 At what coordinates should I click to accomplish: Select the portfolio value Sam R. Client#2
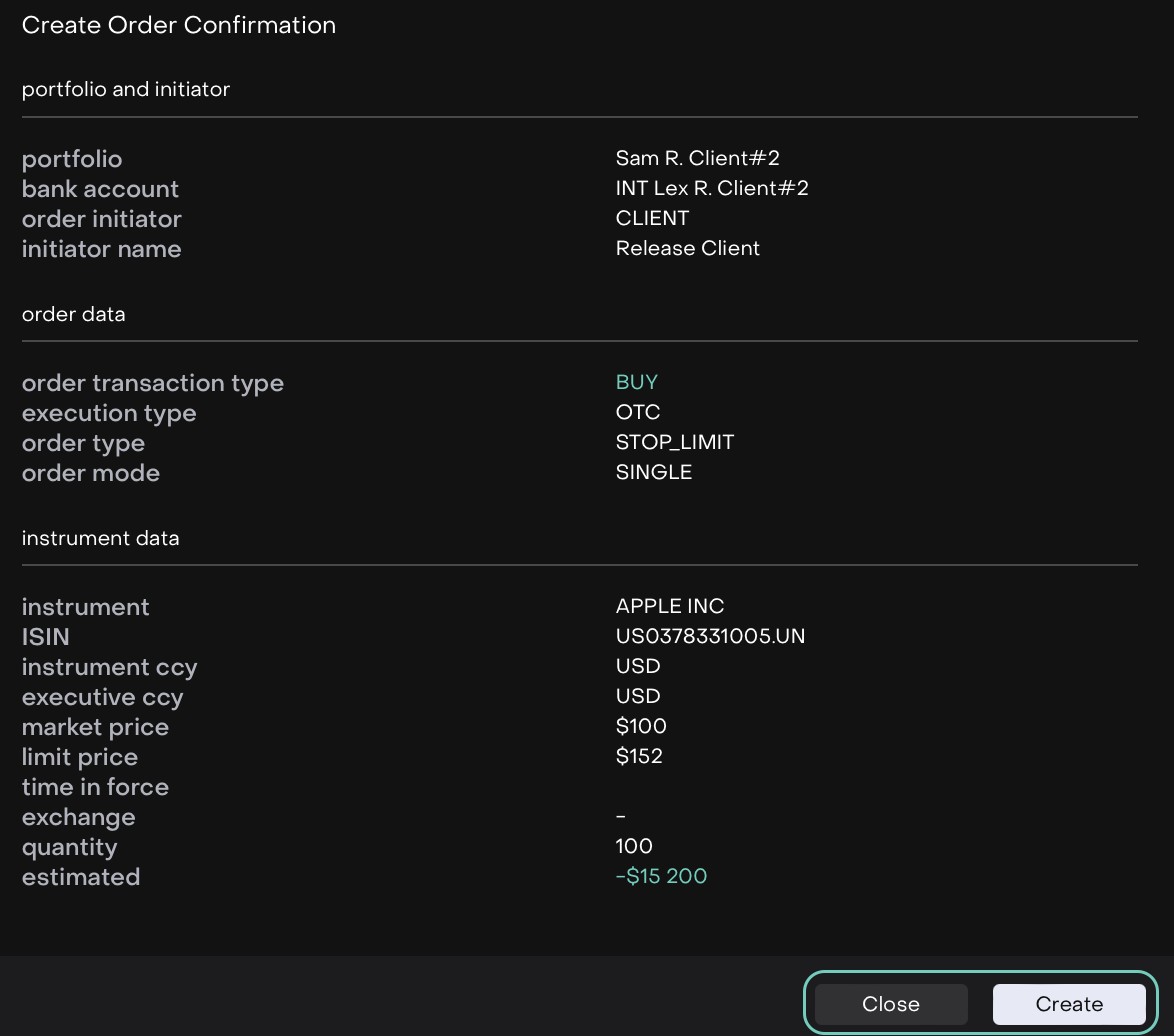click(697, 158)
